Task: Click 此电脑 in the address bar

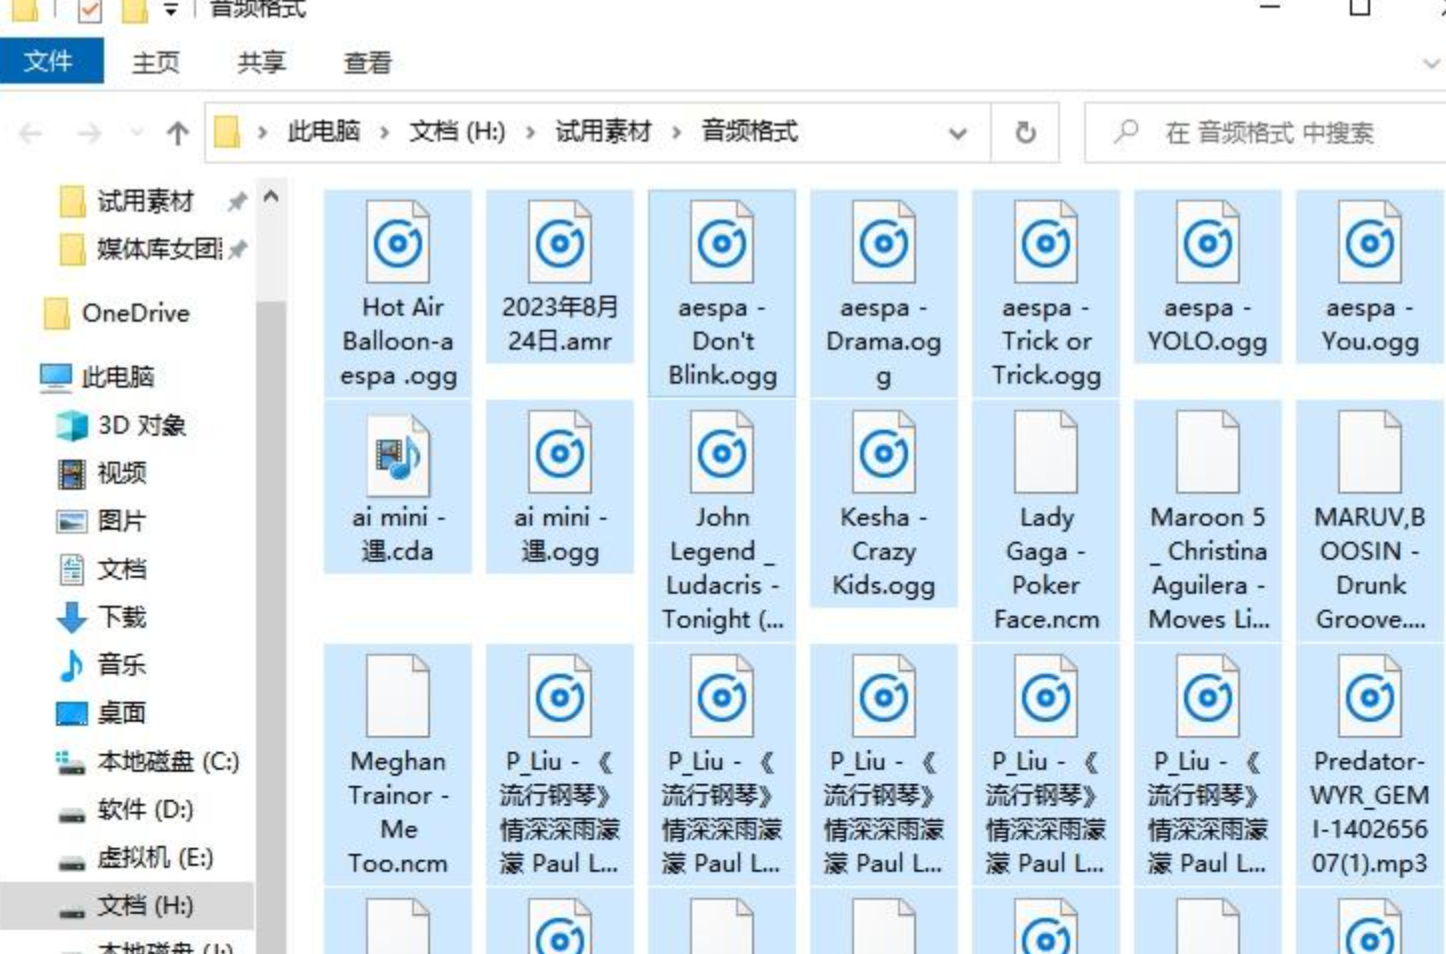Action: (x=323, y=131)
